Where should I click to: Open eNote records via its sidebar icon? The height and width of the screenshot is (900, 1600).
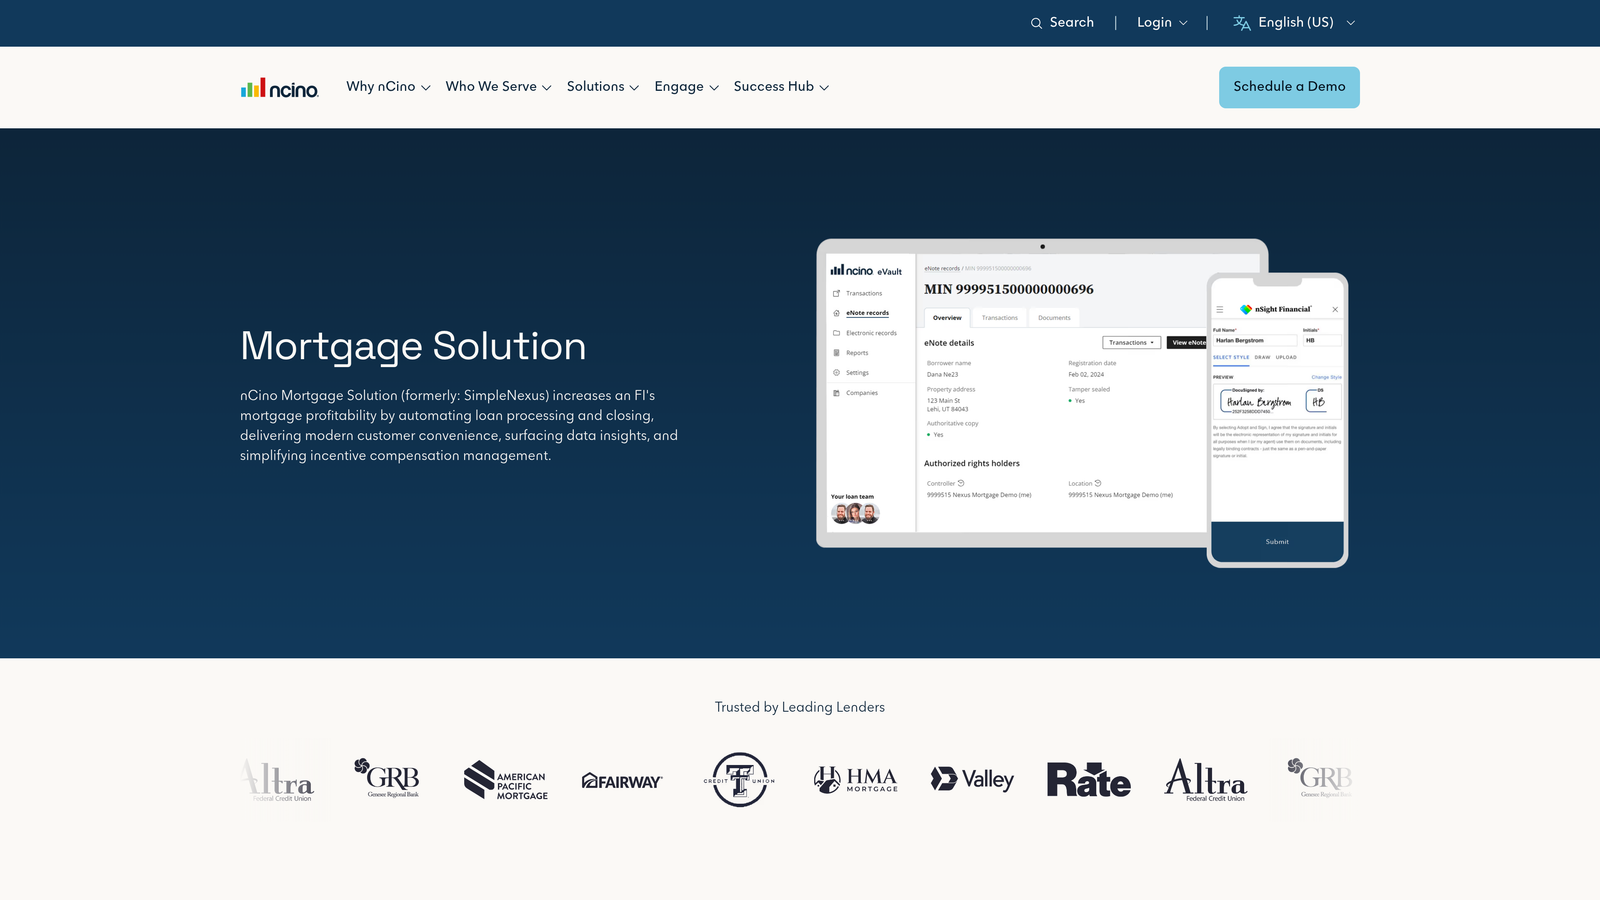point(838,313)
